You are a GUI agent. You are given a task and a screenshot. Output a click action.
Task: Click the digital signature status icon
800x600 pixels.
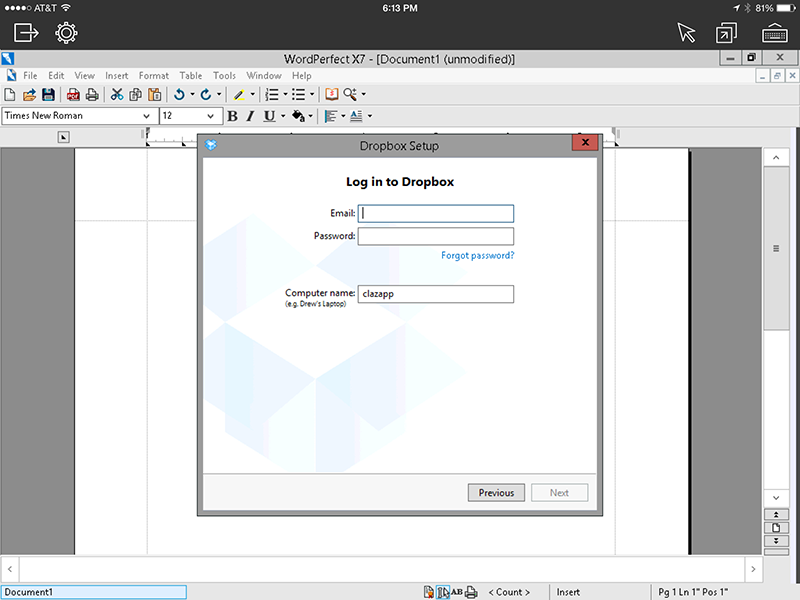coord(429,592)
